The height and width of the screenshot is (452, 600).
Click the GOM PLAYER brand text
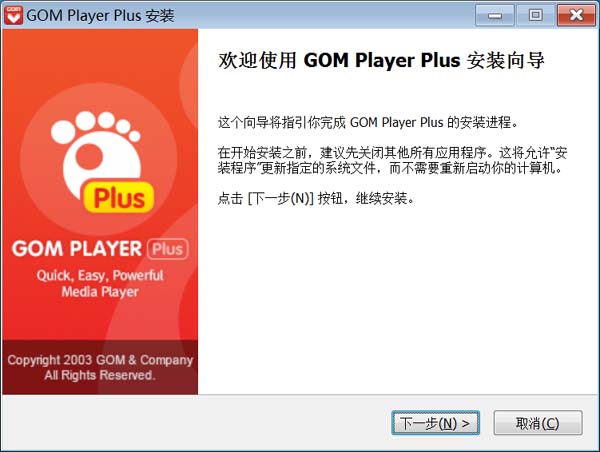coord(77,249)
